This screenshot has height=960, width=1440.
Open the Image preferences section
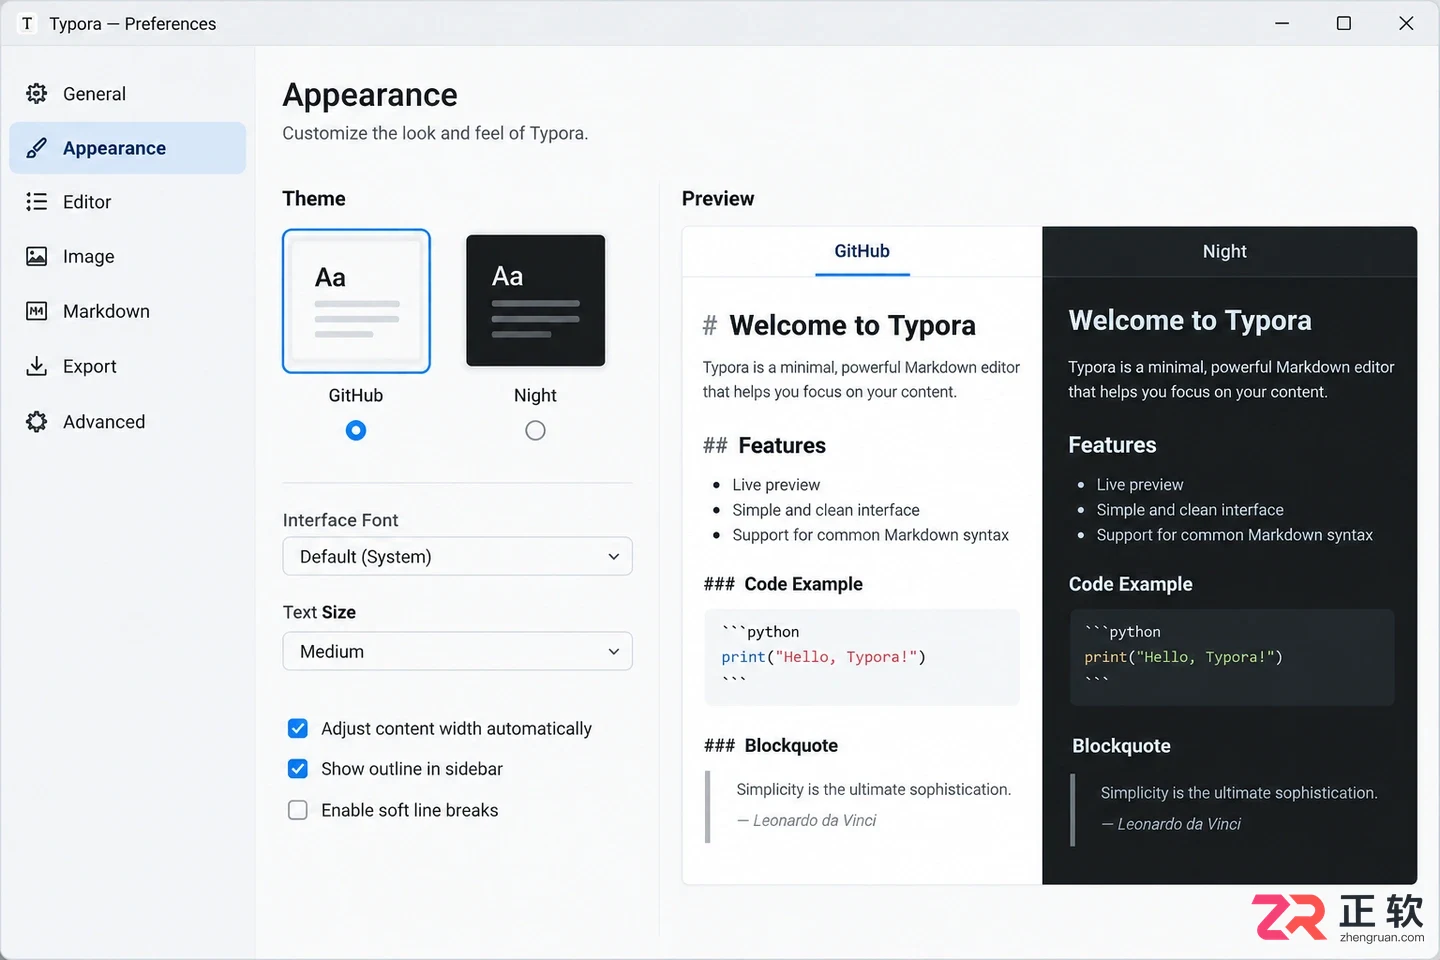(128, 257)
